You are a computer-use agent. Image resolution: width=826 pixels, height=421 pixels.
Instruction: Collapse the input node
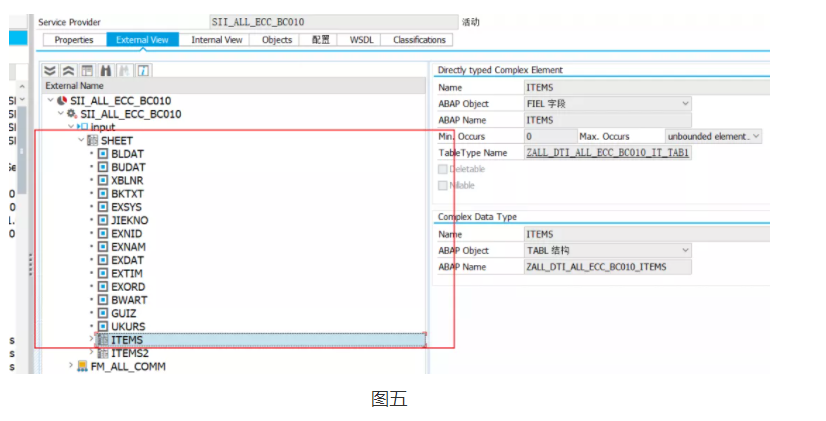click(x=71, y=126)
